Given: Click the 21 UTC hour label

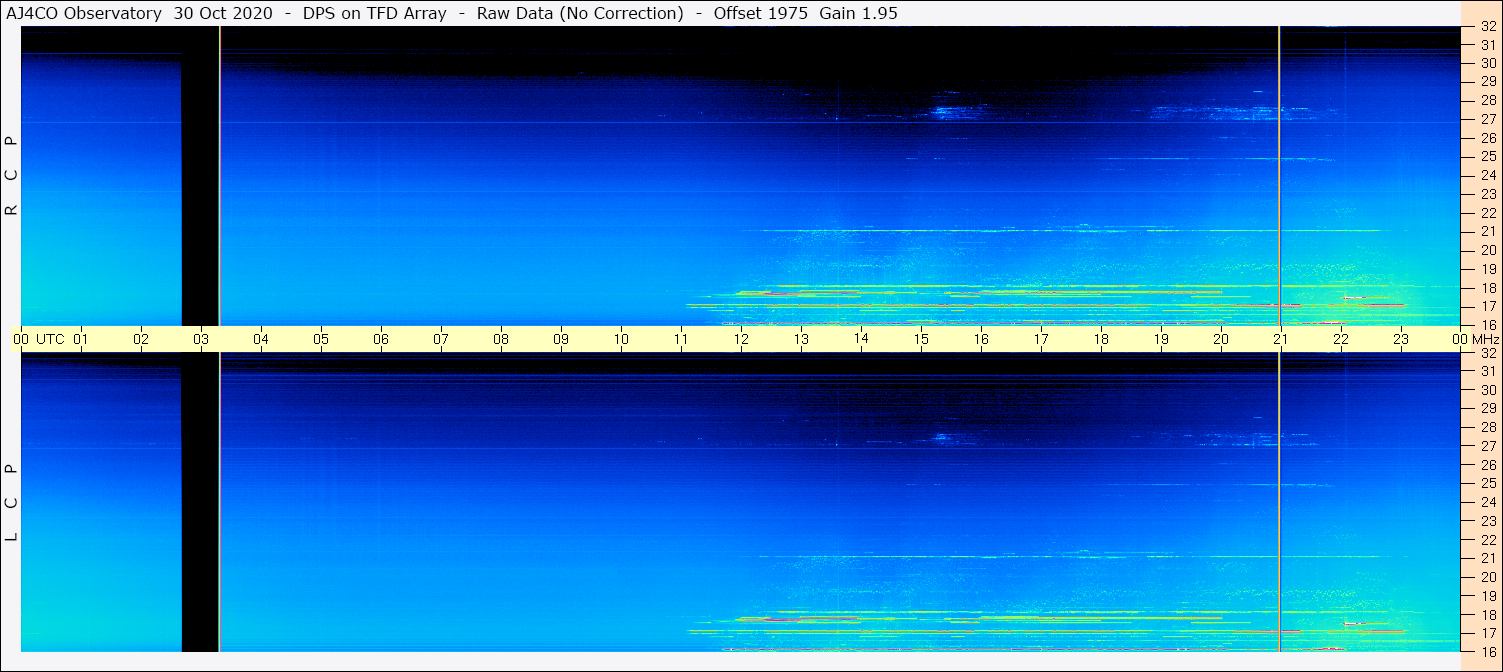Looking at the screenshot, I should (1281, 339).
